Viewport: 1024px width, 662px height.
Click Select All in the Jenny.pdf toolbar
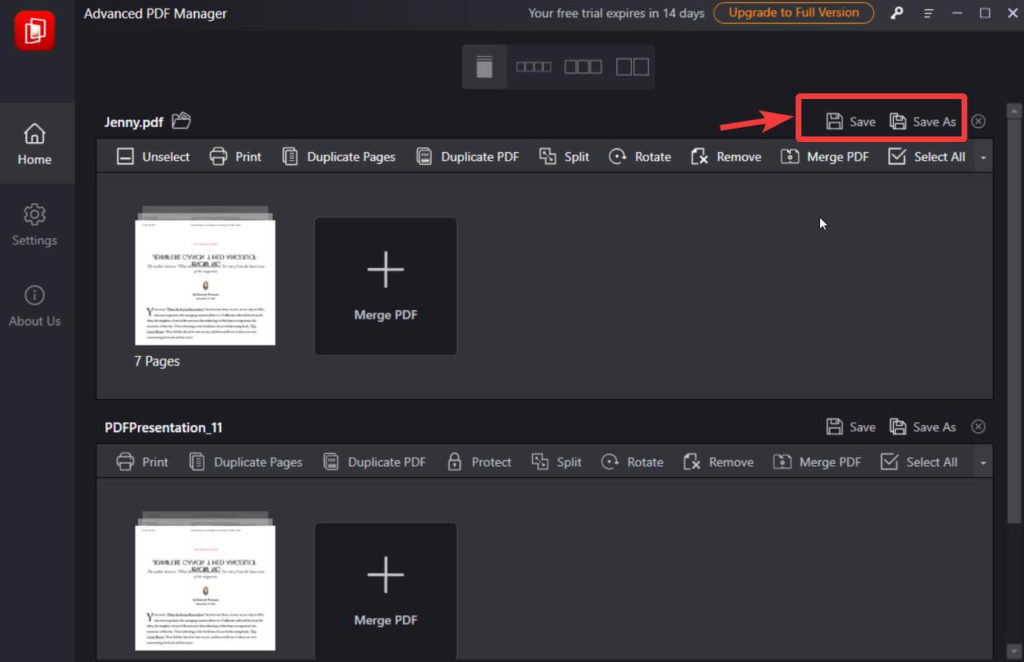(x=927, y=157)
